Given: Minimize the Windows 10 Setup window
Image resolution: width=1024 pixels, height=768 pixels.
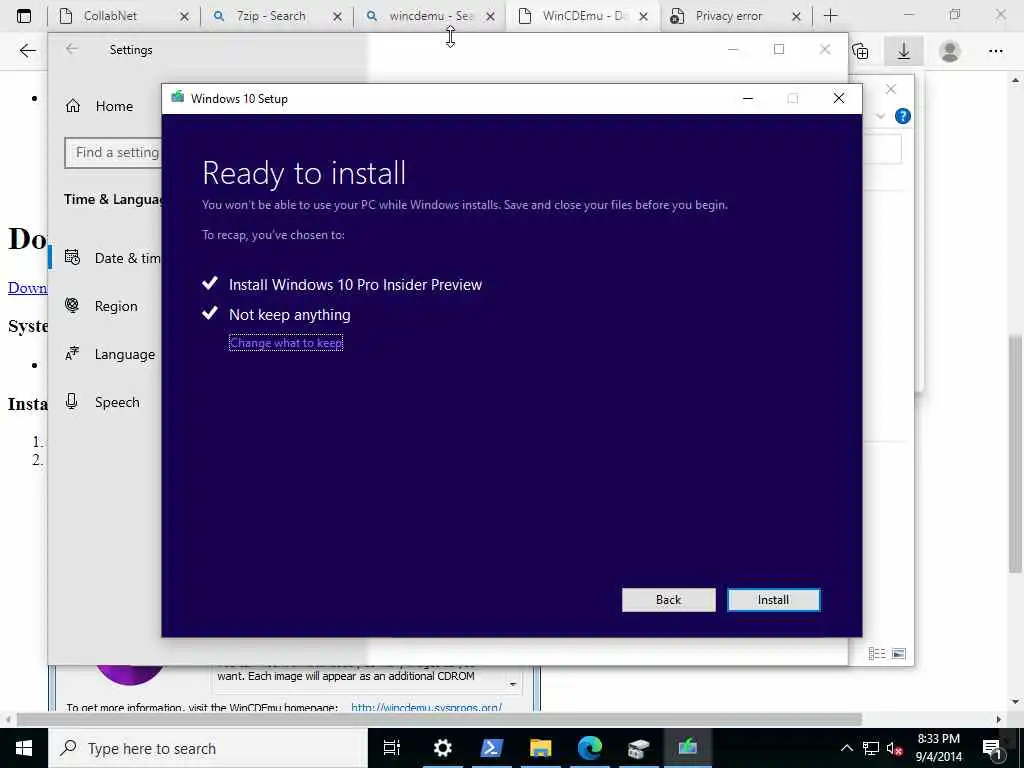Looking at the screenshot, I should coord(748,99).
